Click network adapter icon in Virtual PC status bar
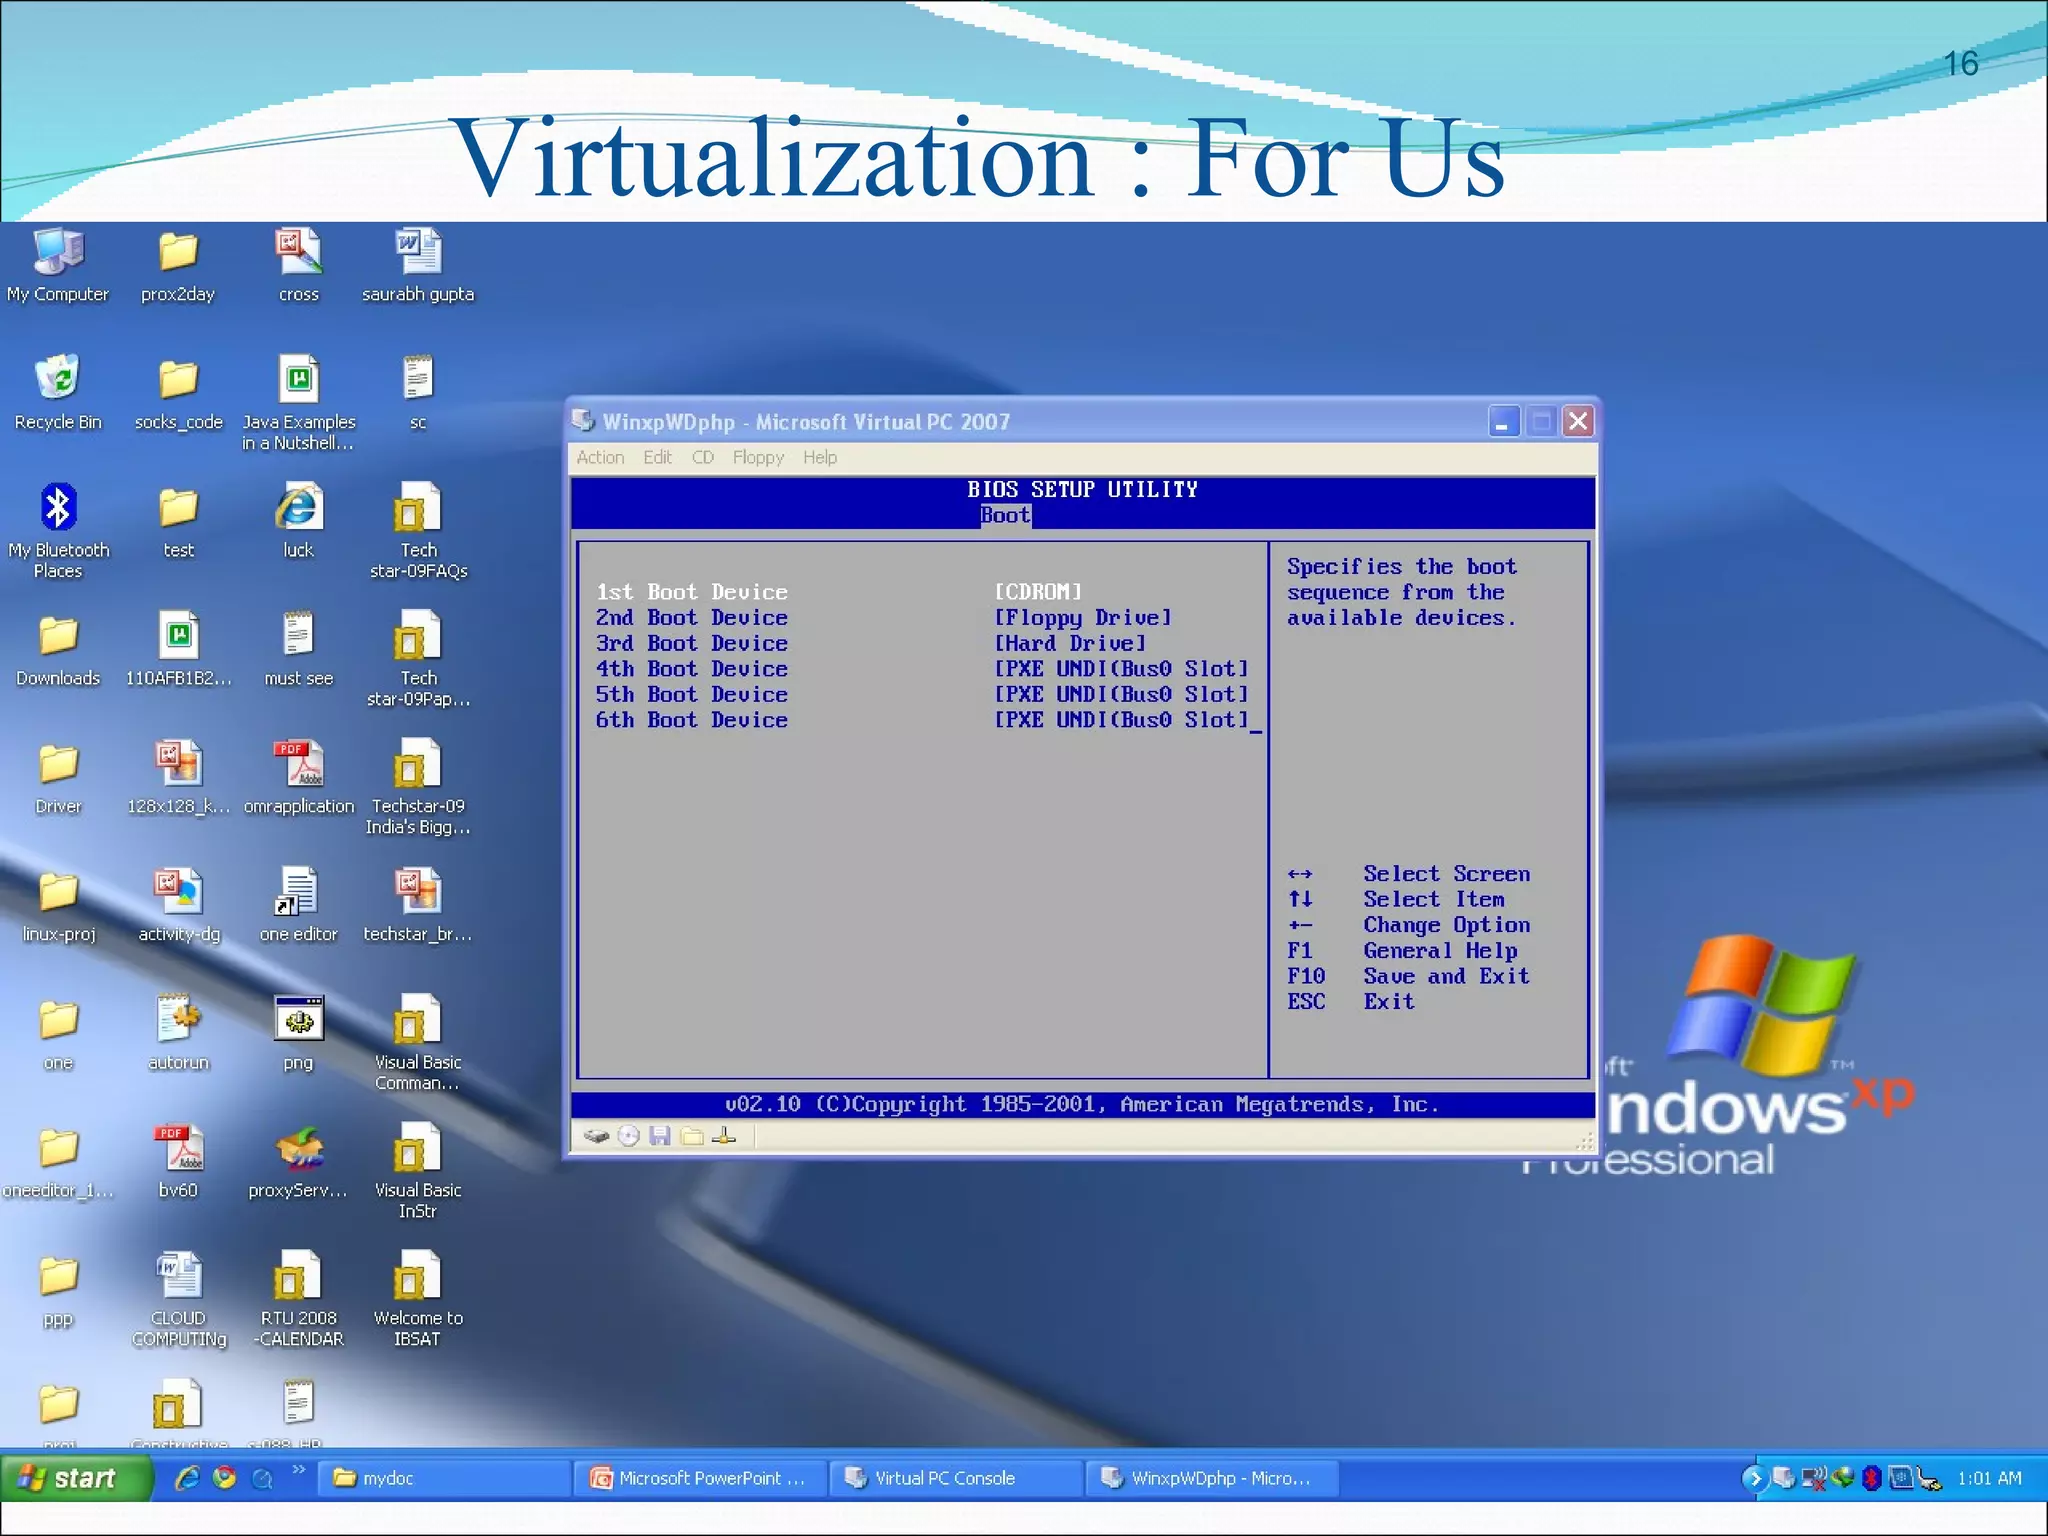 click(724, 1136)
